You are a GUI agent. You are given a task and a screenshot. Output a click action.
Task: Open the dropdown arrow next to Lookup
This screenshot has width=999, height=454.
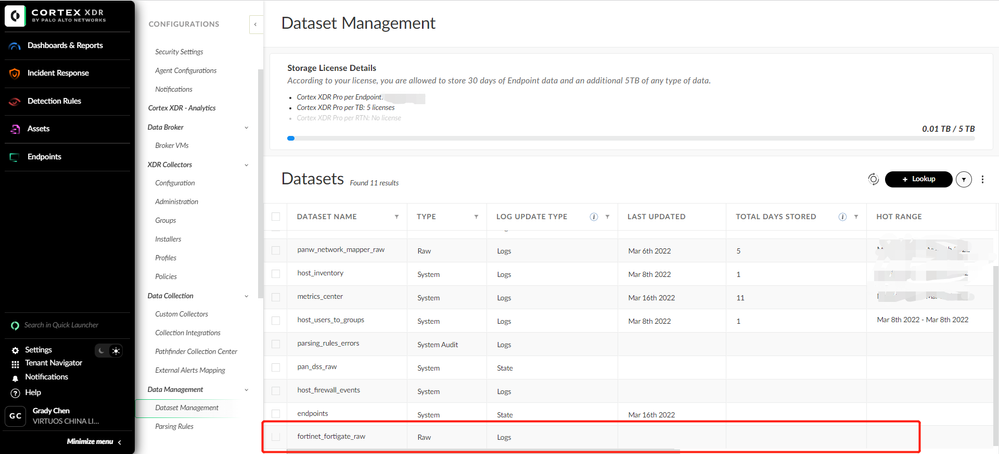tap(963, 180)
